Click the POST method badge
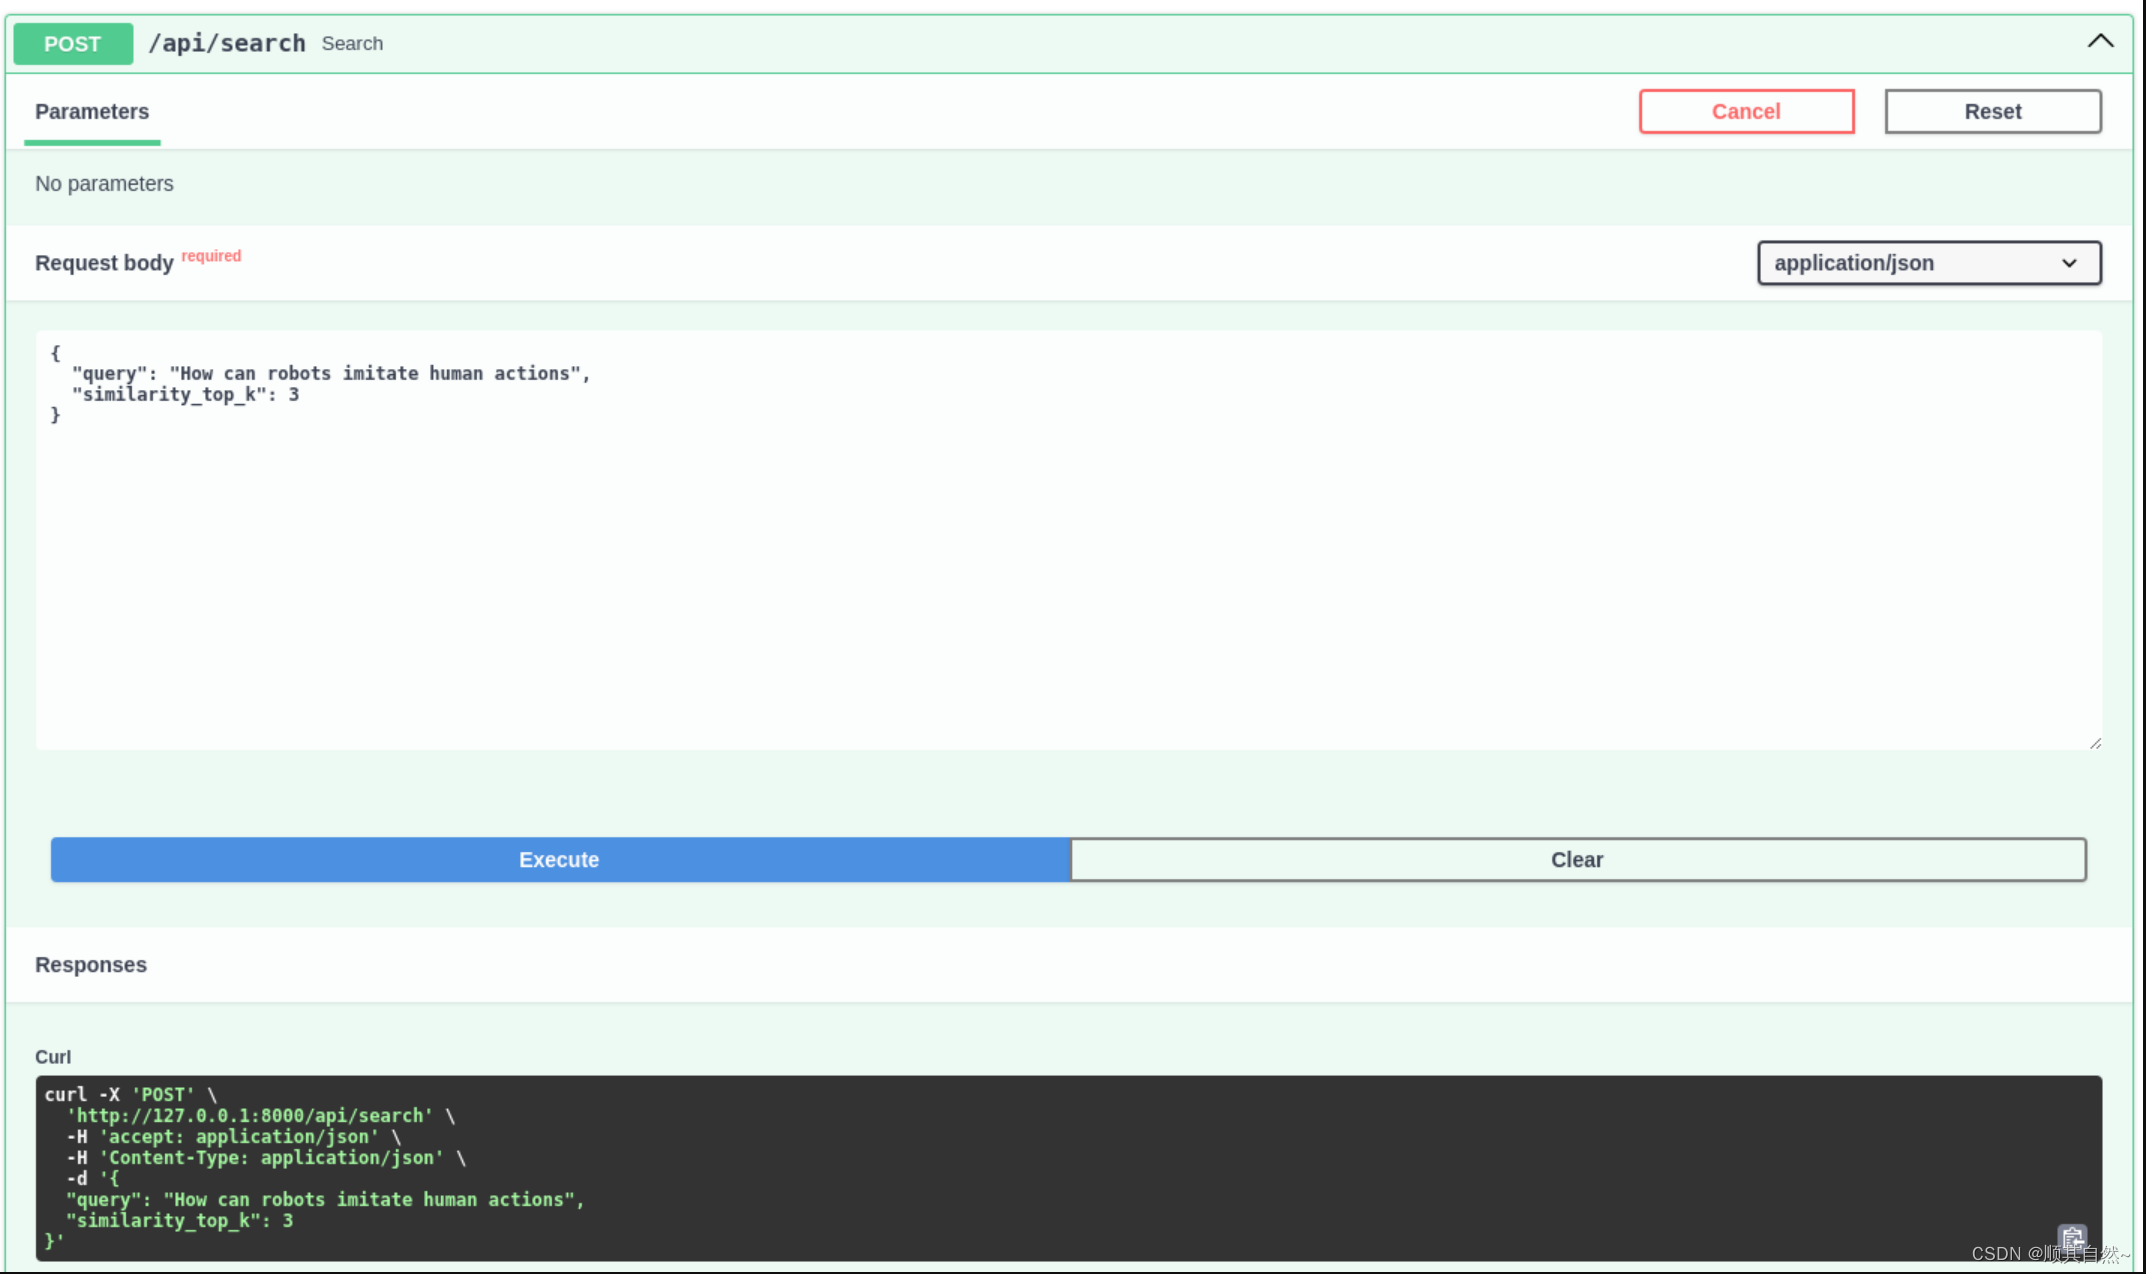The height and width of the screenshot is (1274, 2146). tap(72, 43)
